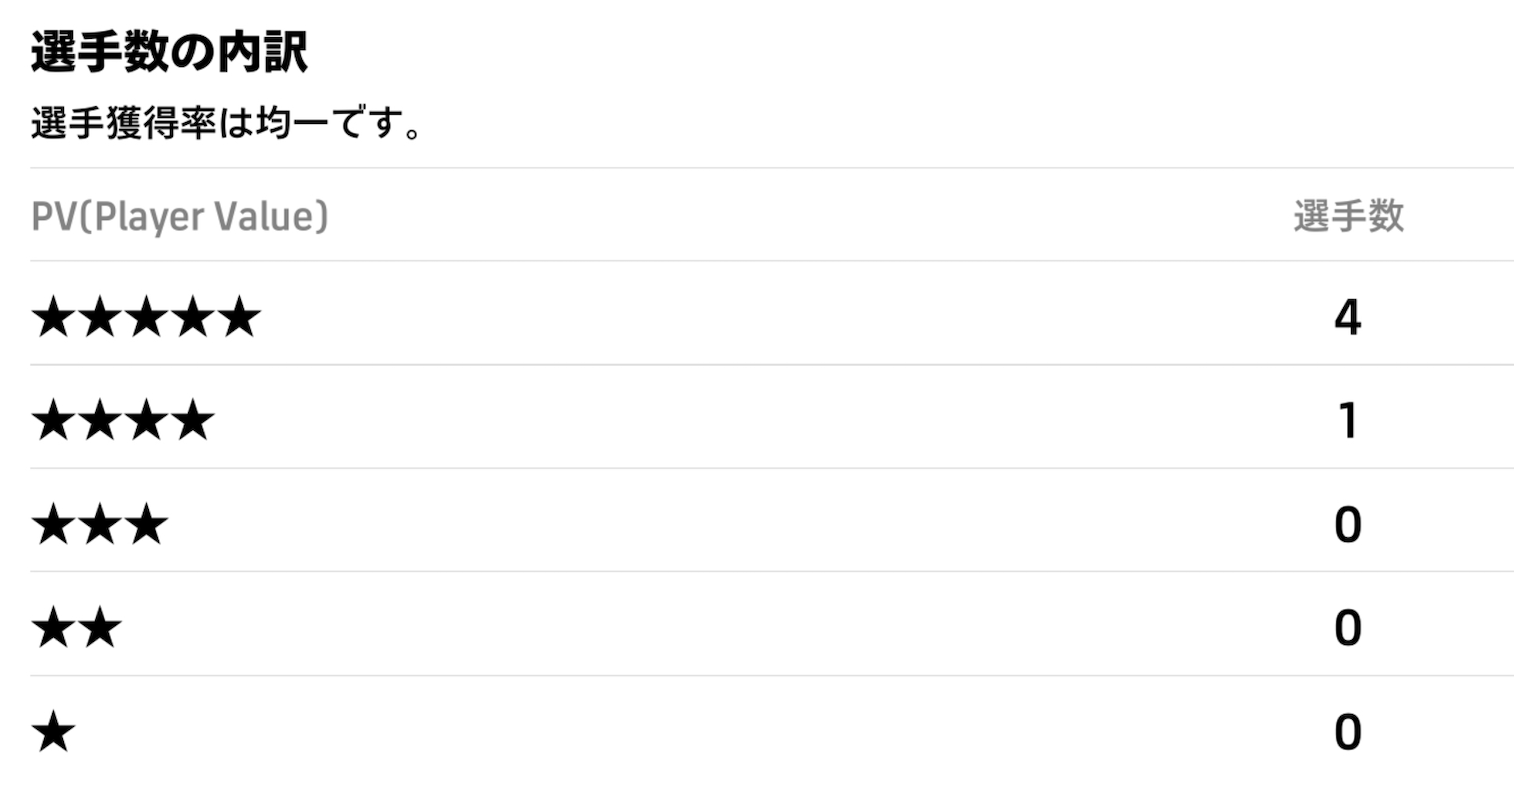1514x794 pixels.
Task: Click the count 0 for one star
Action: (x=1347, y=733)
